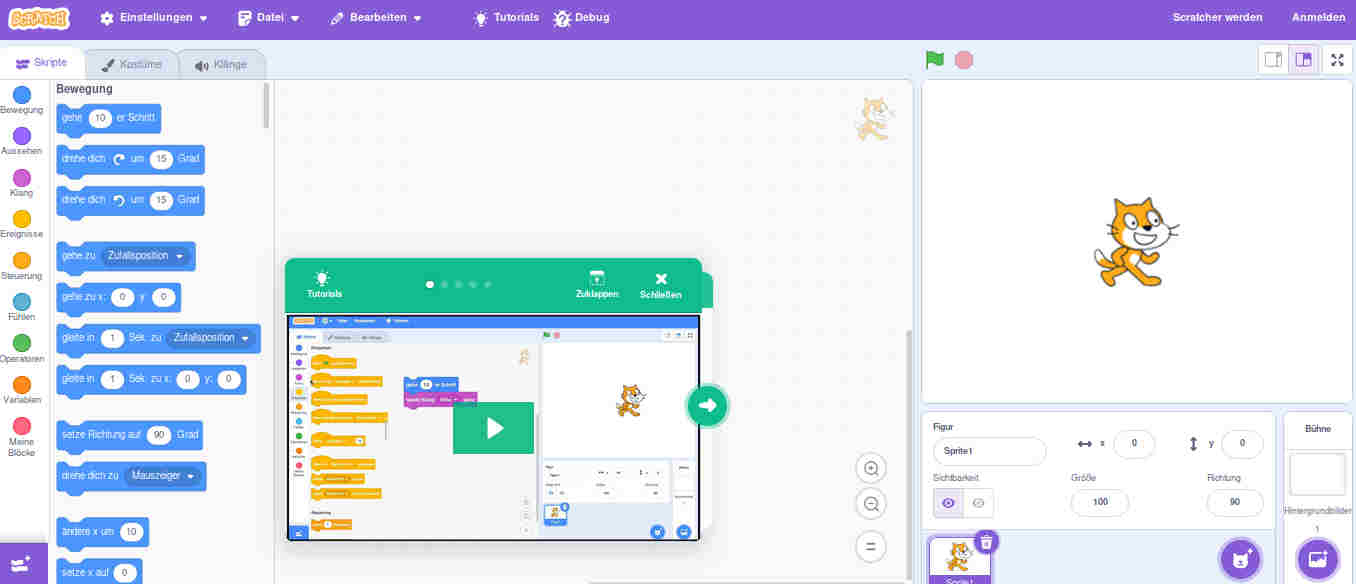The image size is (1356, 584).
Task: Switch to small stage layout
Action: click(1274, 60)
